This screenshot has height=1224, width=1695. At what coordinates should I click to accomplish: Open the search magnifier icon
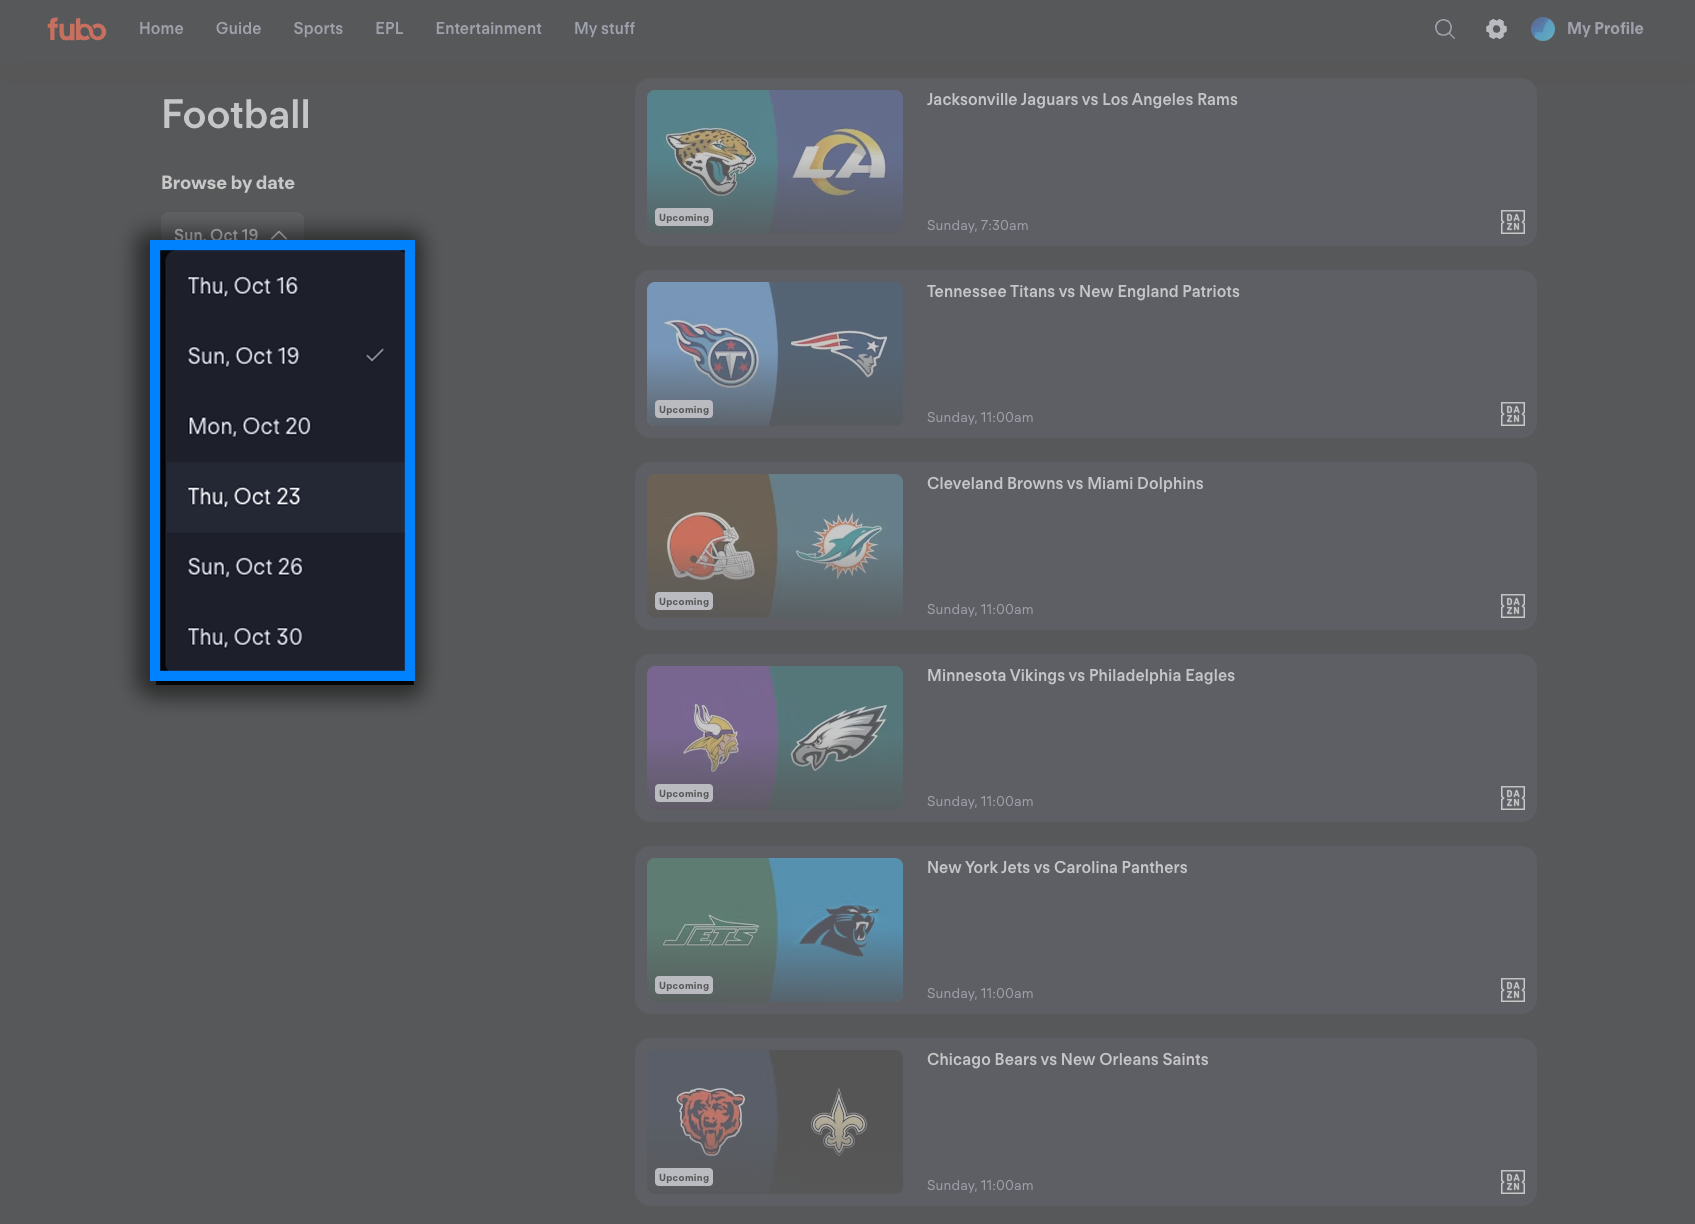(x=1445, y=29)
